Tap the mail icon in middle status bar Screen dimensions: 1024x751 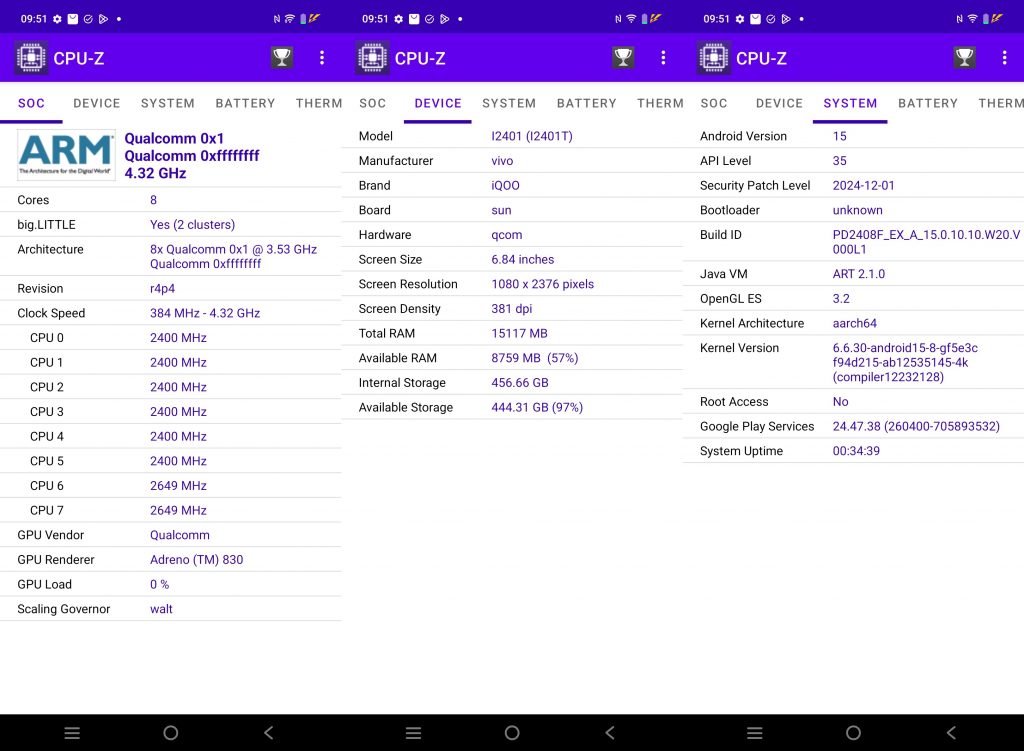coord(414,19)
